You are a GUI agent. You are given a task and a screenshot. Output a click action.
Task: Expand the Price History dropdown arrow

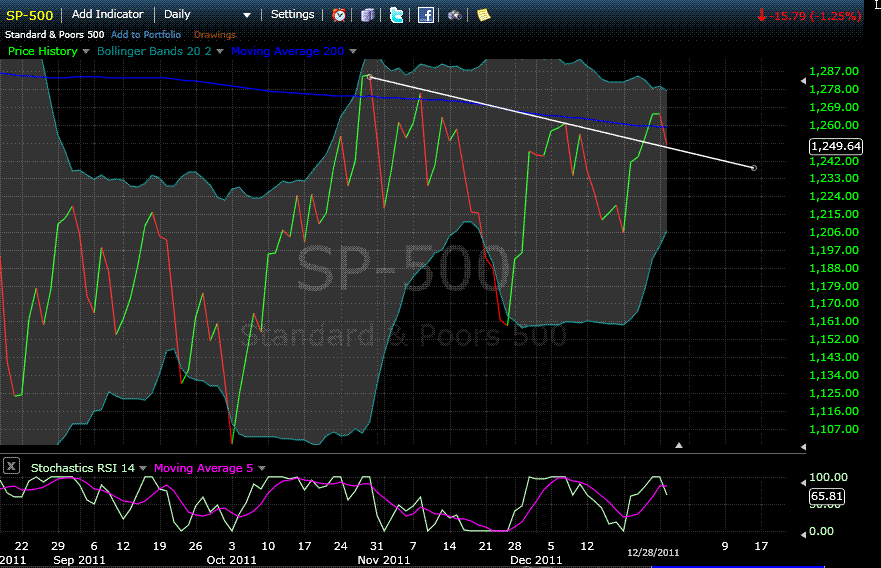point(86,51)
